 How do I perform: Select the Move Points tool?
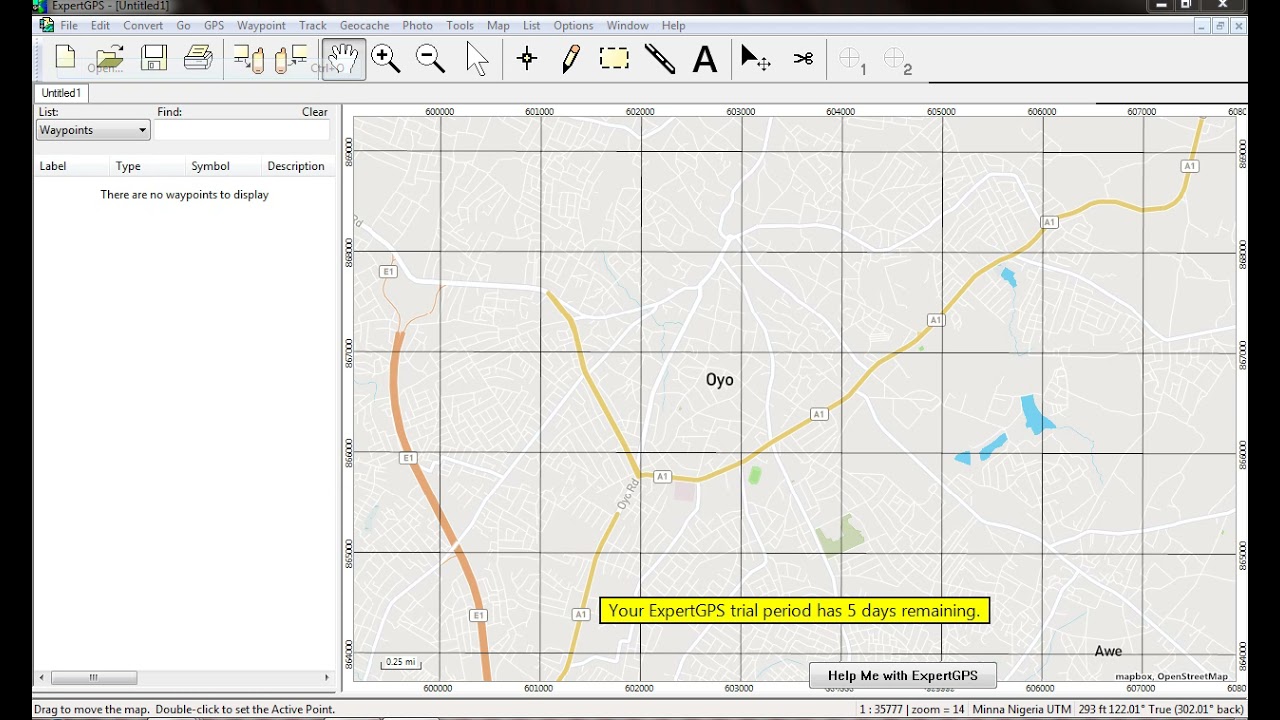(x=755, y=59)
